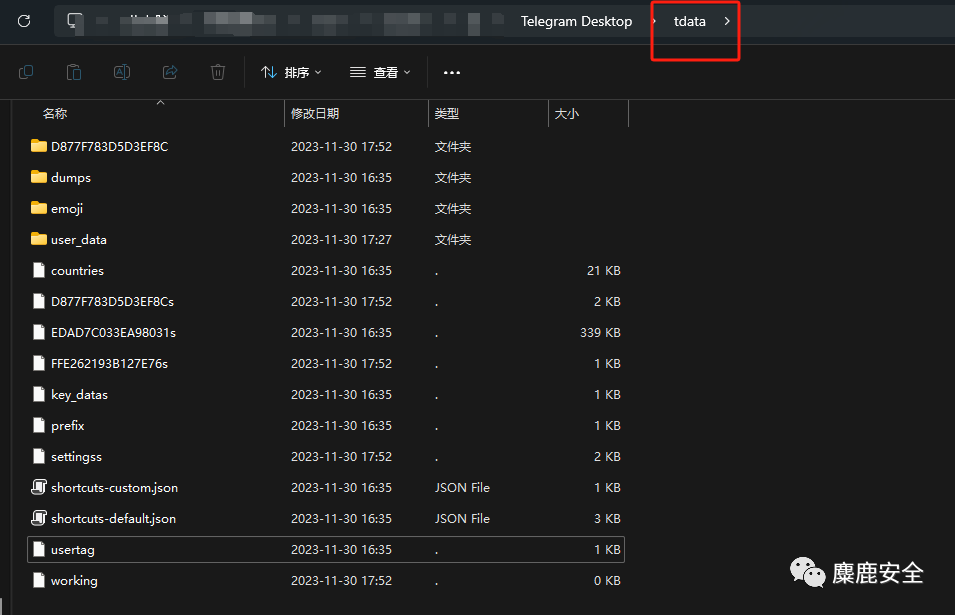Click the 3 KB size of shortcuts-default.json
Viewport: 955px width, 615px height.
pyautogui.click(x=607, y=519)
